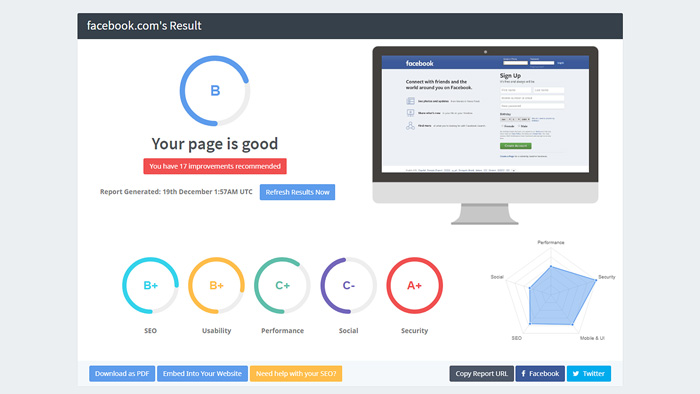Click the facebook.com's Result heading
This screenshot has height=394, width=700.
144,26
